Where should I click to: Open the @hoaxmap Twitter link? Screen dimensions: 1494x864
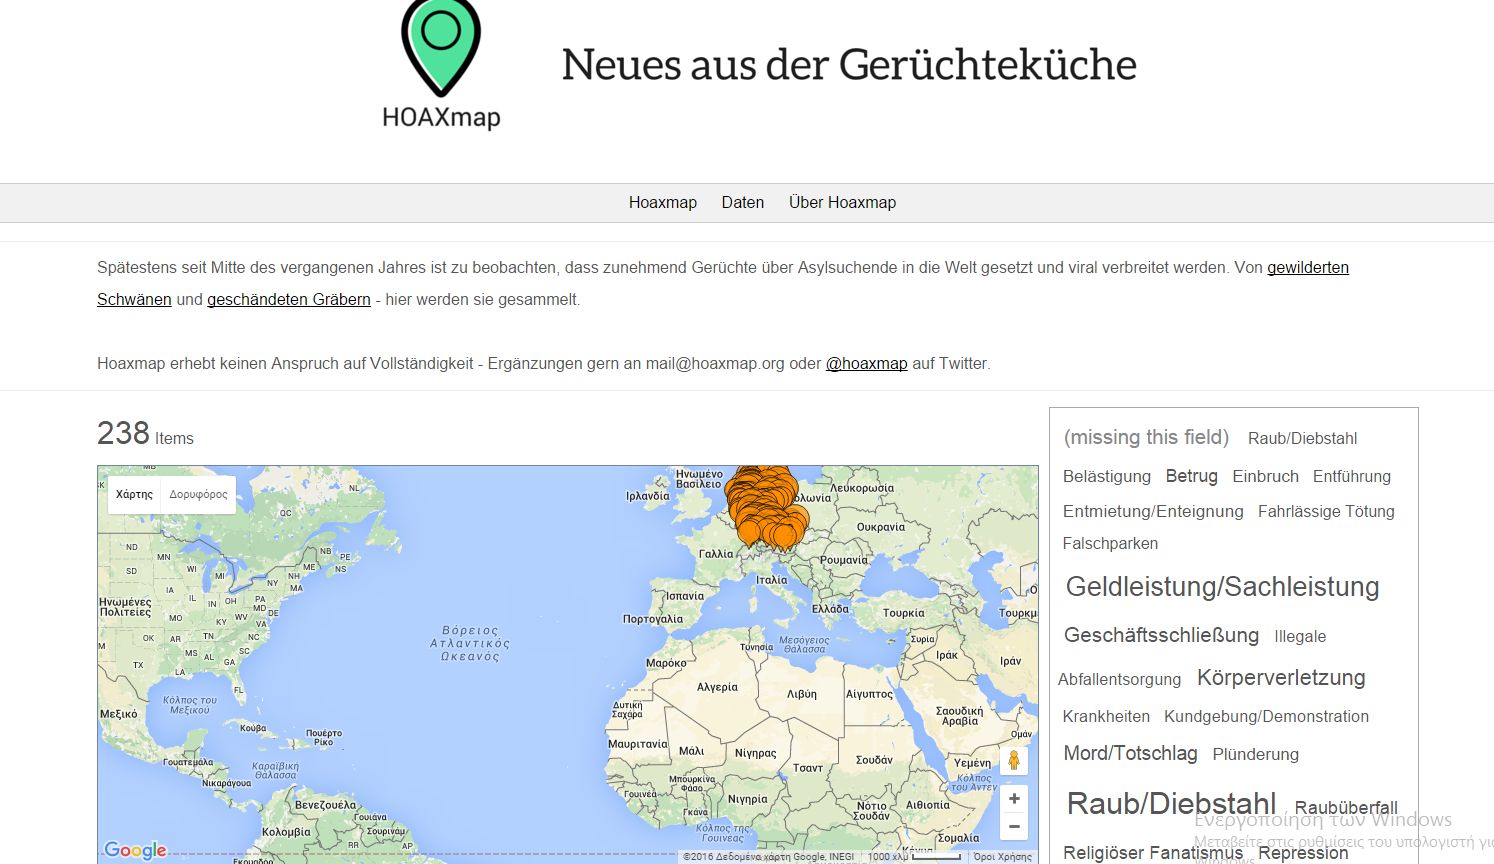(866, 363)
